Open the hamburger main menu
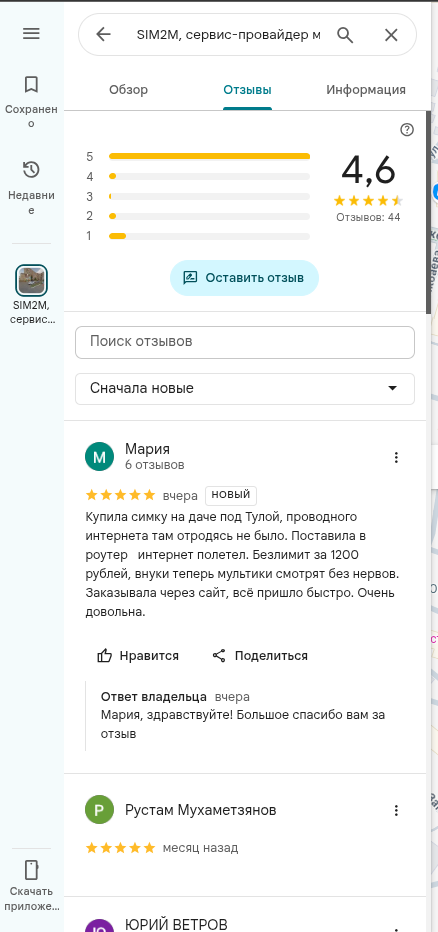The height and width of the screenshot is (932, 438). pyautogui.click(x=31, y=34)
